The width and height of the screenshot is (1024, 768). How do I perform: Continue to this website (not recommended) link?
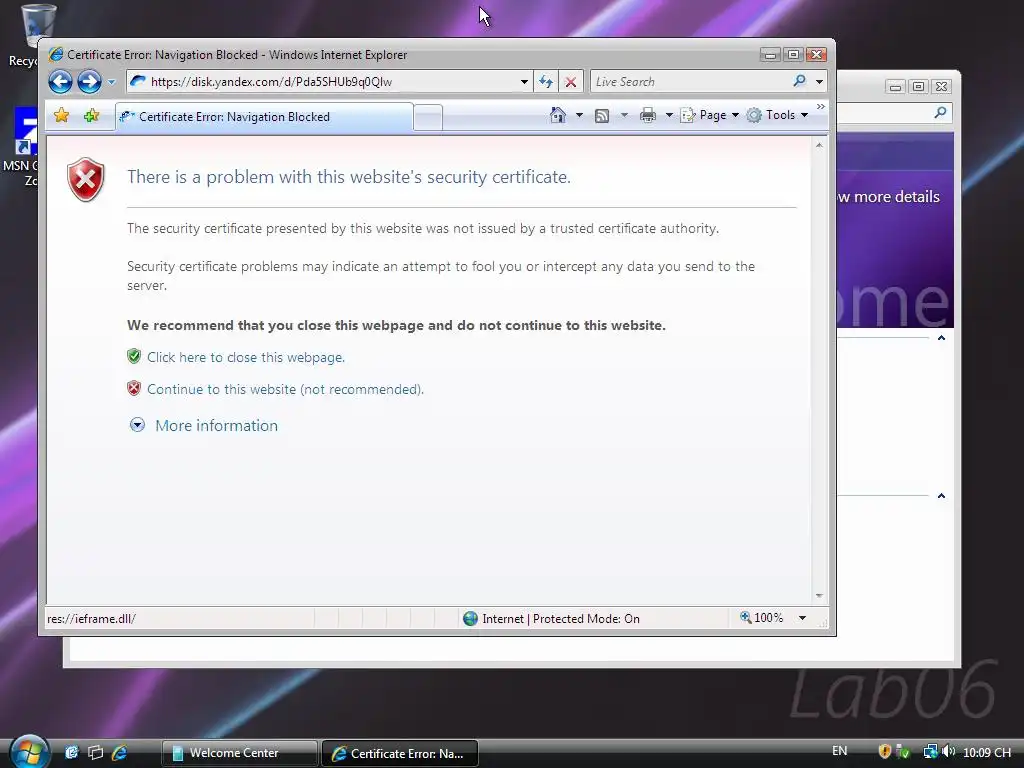pos(285,389)
